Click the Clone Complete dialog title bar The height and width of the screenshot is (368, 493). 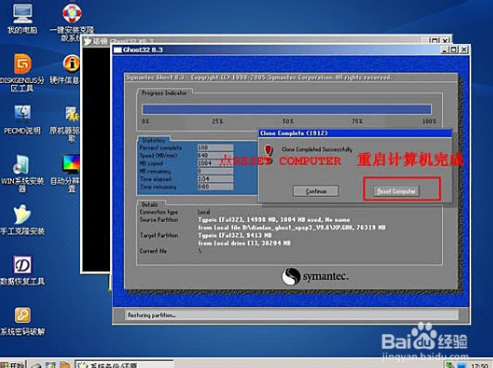tap(355, 133)
